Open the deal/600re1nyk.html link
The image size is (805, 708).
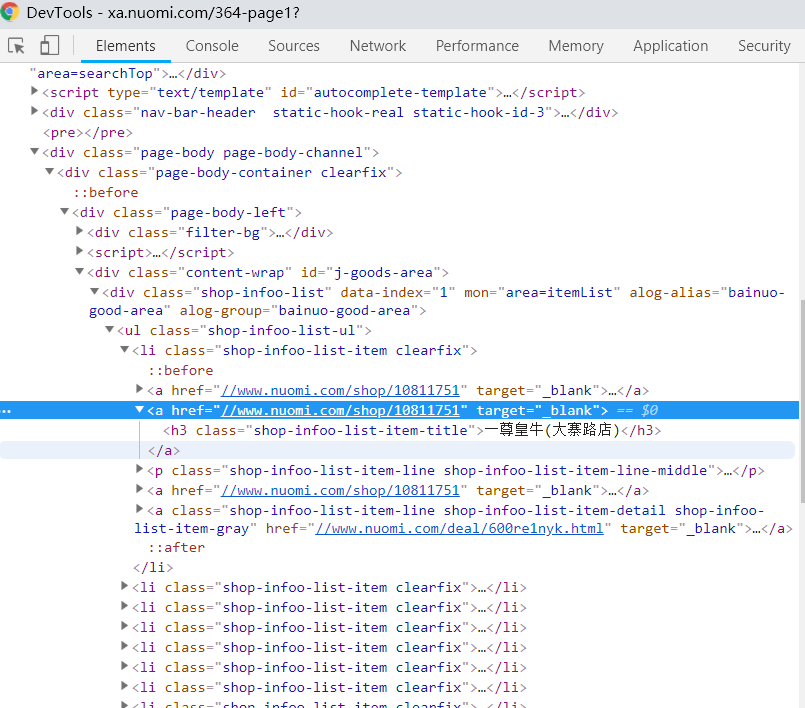pos(459,528)
